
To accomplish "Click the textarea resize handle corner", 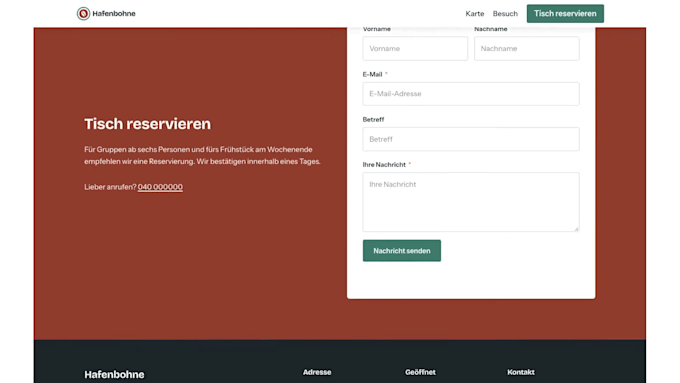I will 576,229.
